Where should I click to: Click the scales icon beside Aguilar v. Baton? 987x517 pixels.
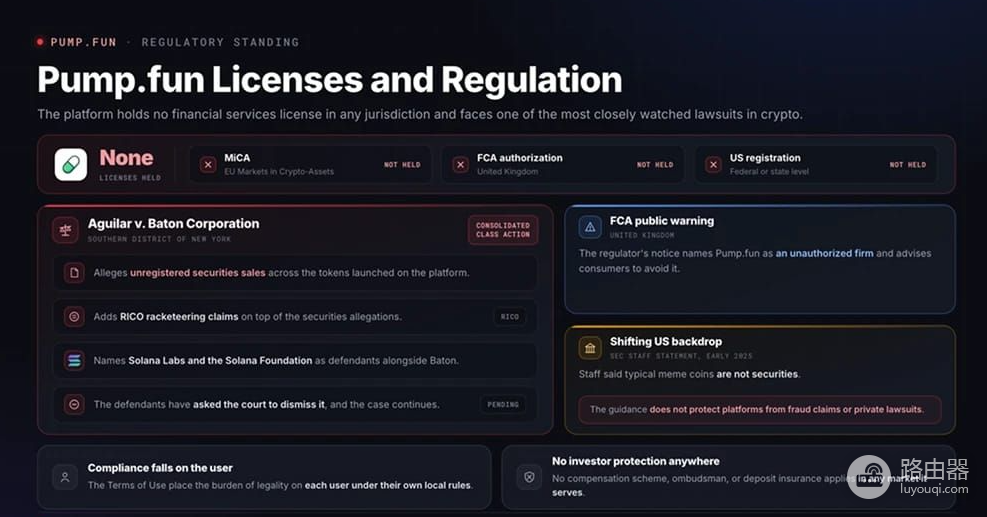coord(65,230)
